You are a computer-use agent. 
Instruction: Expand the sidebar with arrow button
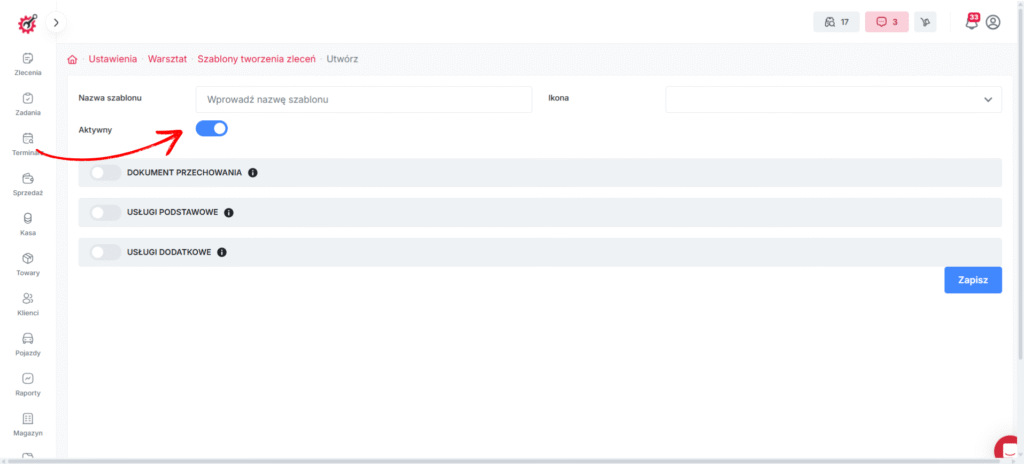(x=56, y=22)
